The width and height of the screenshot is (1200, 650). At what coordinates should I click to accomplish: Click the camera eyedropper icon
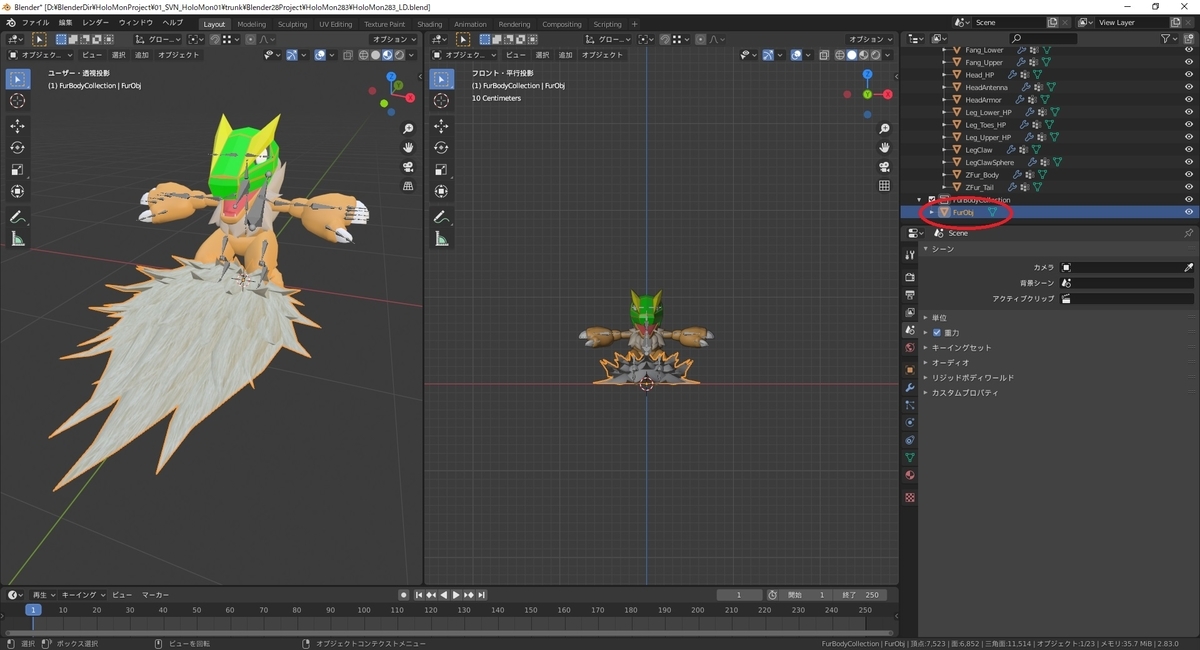click(1188, 268)
